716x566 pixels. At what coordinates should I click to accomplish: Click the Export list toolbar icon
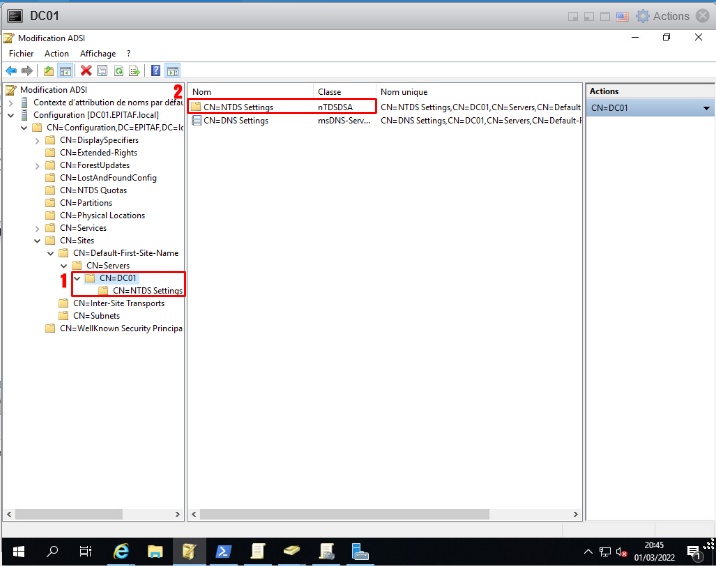133,71
